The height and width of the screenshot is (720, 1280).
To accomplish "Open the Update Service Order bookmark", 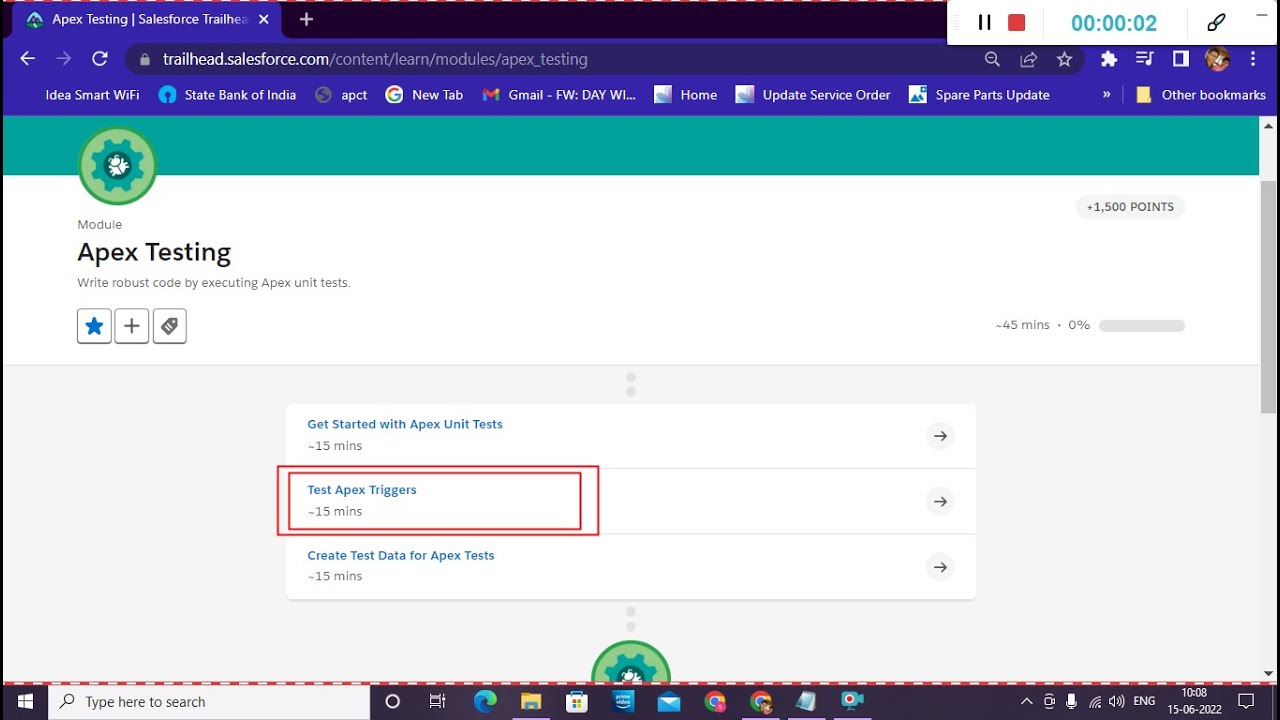I will (x=813, y=95).
